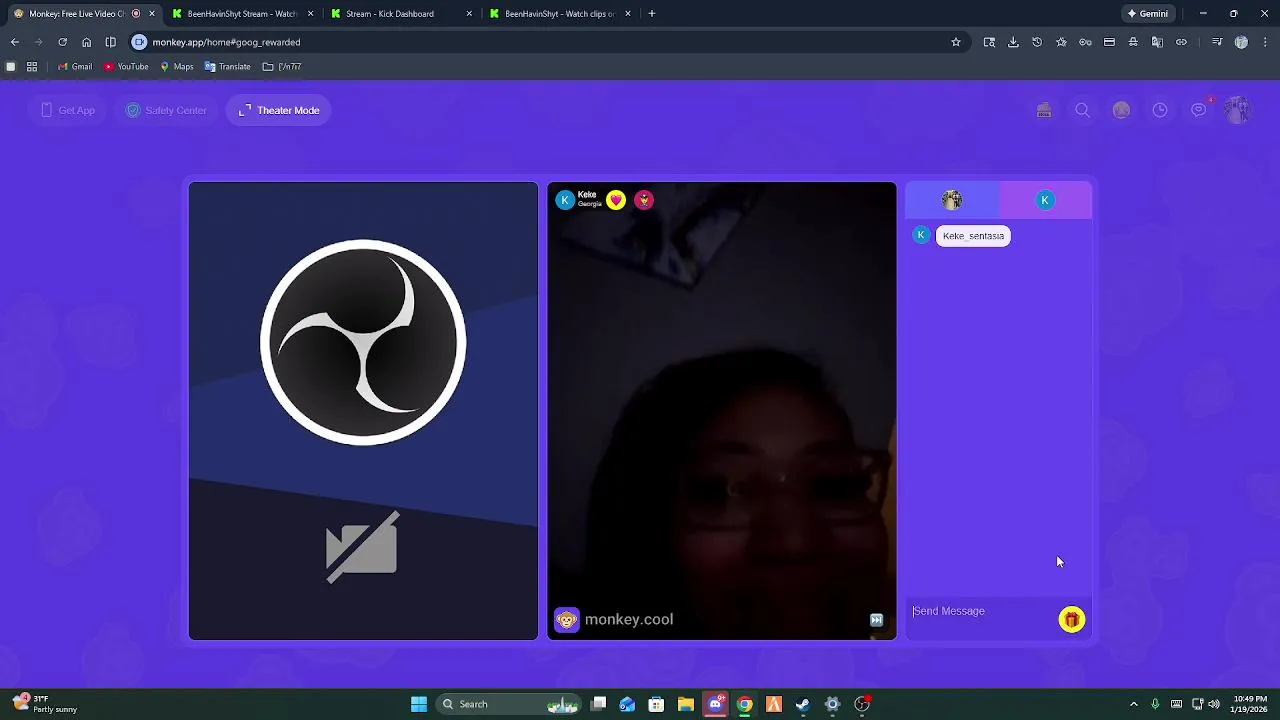Toggle the browser side panel
This screenshot has height=720, width=1280.
pos(110,42)
